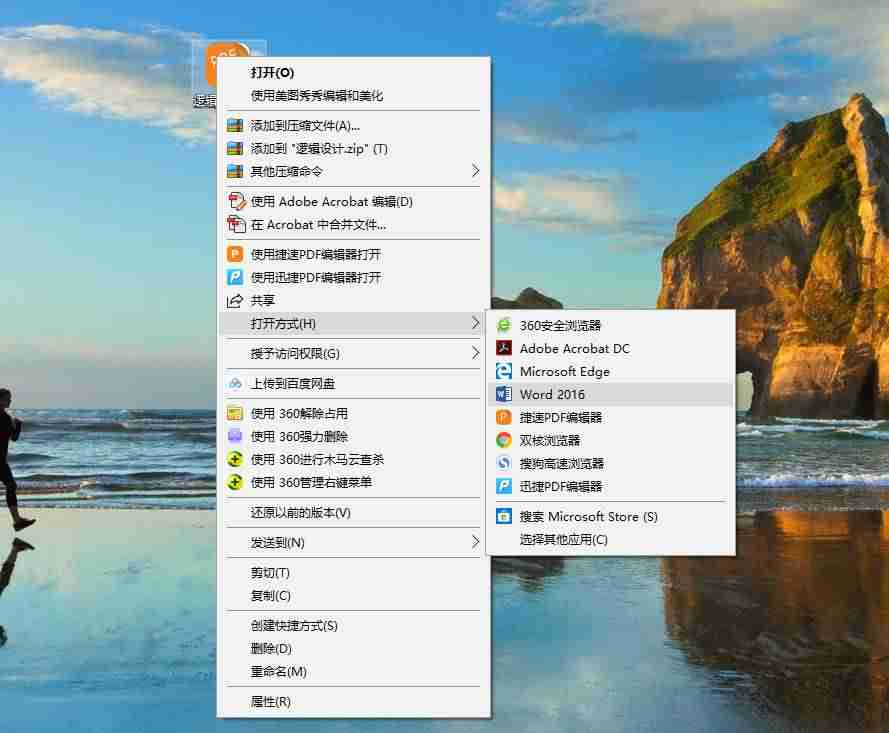Choose 删除(D) from the context menu
The height and width of the screenshot is (733, 889).
353,648
